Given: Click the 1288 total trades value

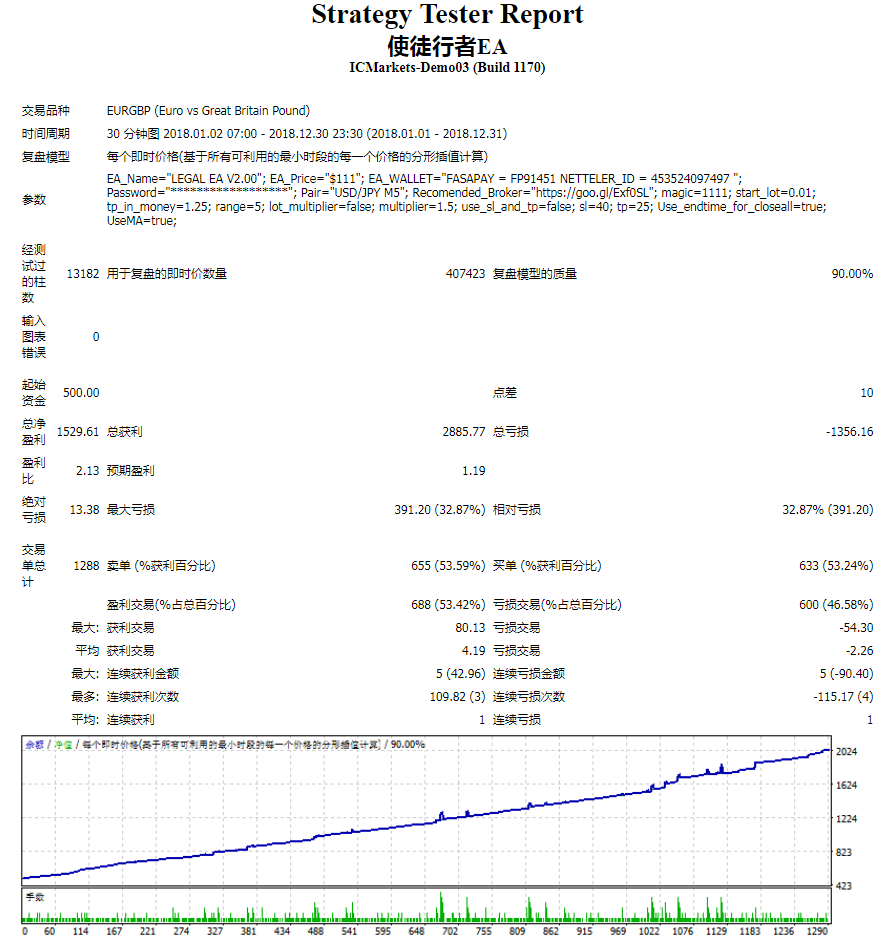Looking at the screenshot, I should coord(86,566).
